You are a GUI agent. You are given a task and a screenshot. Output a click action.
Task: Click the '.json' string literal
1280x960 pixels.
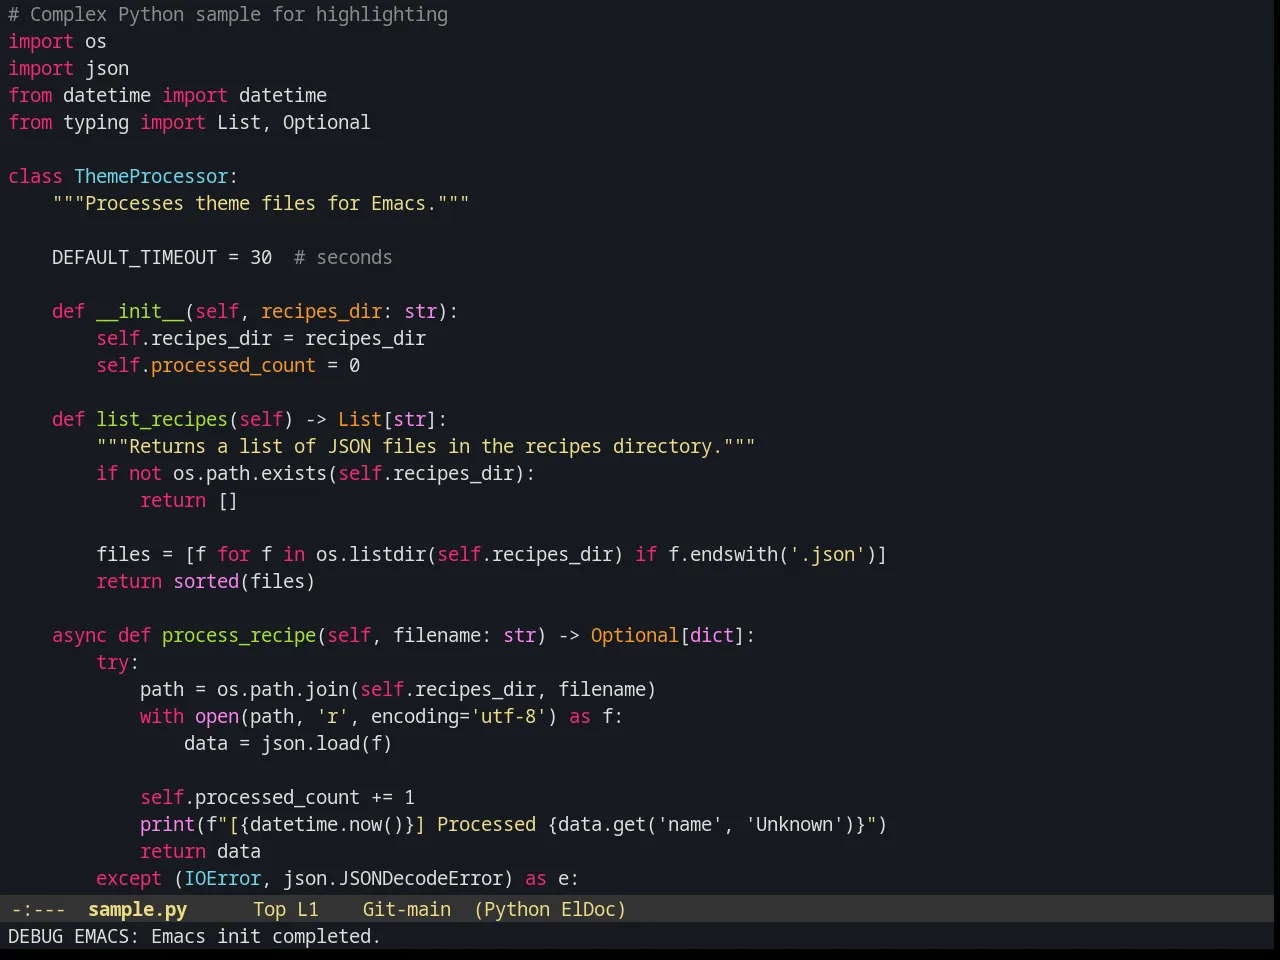[x=827, y=554]
